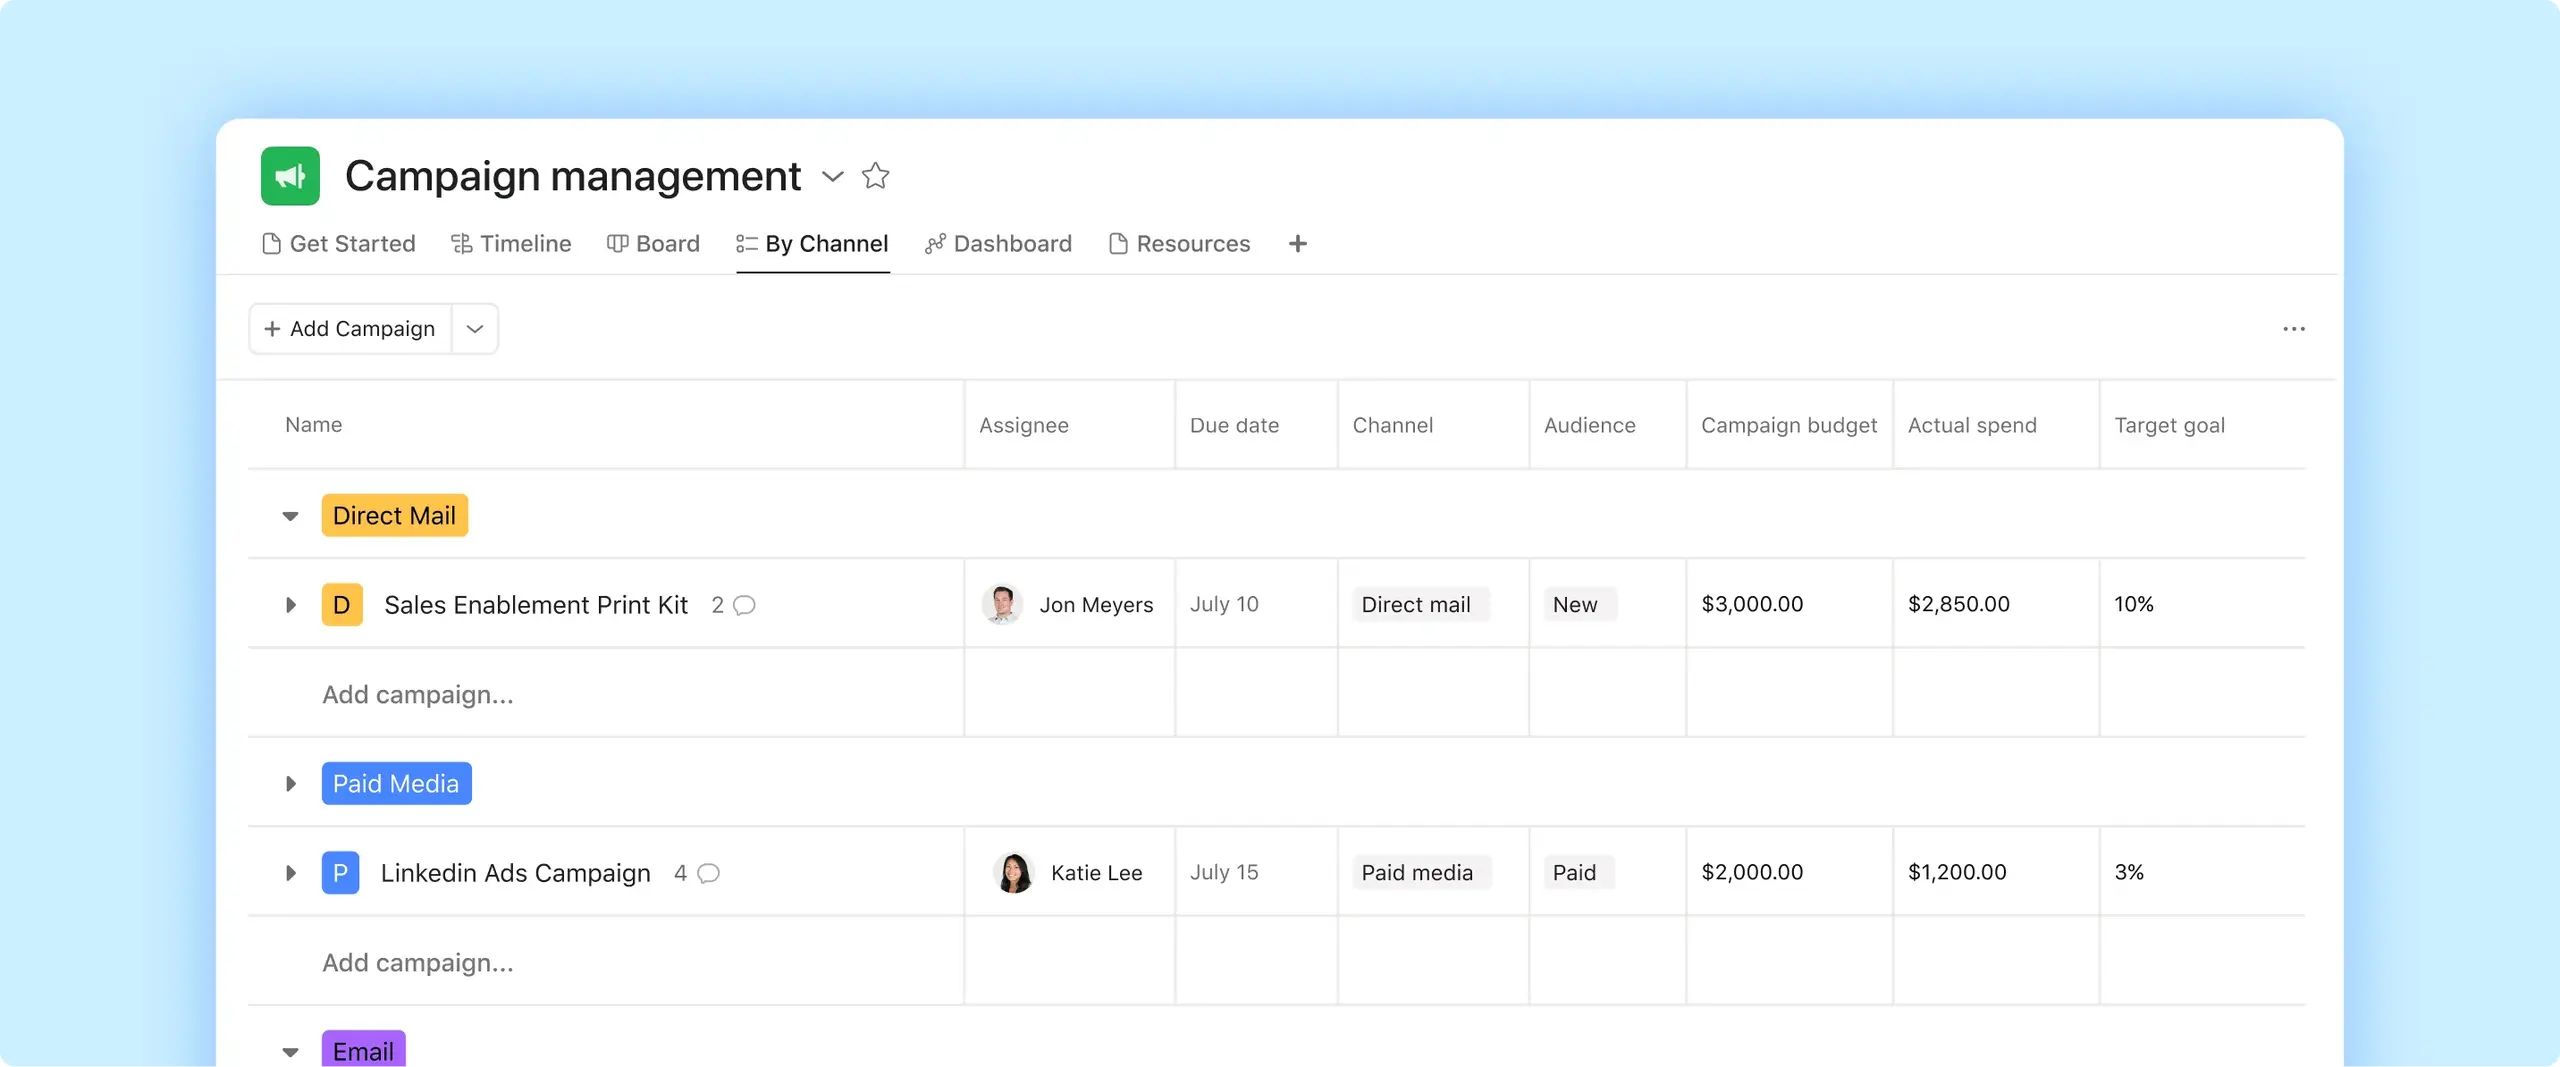The width and height of the screenshot is (2560, 1067).
Task: Click Add campaign under Direct Mail
Action: coord(417,695)
